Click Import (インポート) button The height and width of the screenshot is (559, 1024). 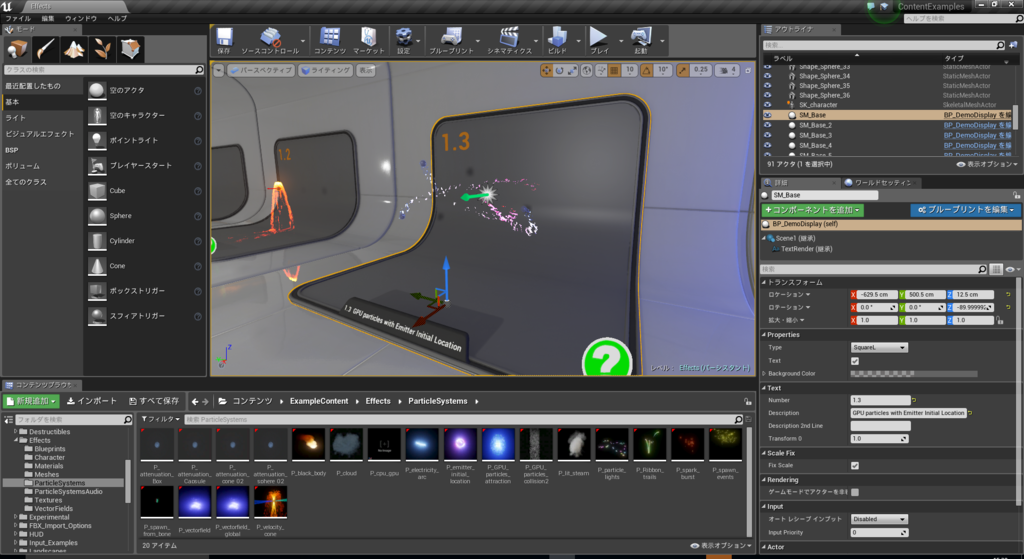click(x=92, y=401)
